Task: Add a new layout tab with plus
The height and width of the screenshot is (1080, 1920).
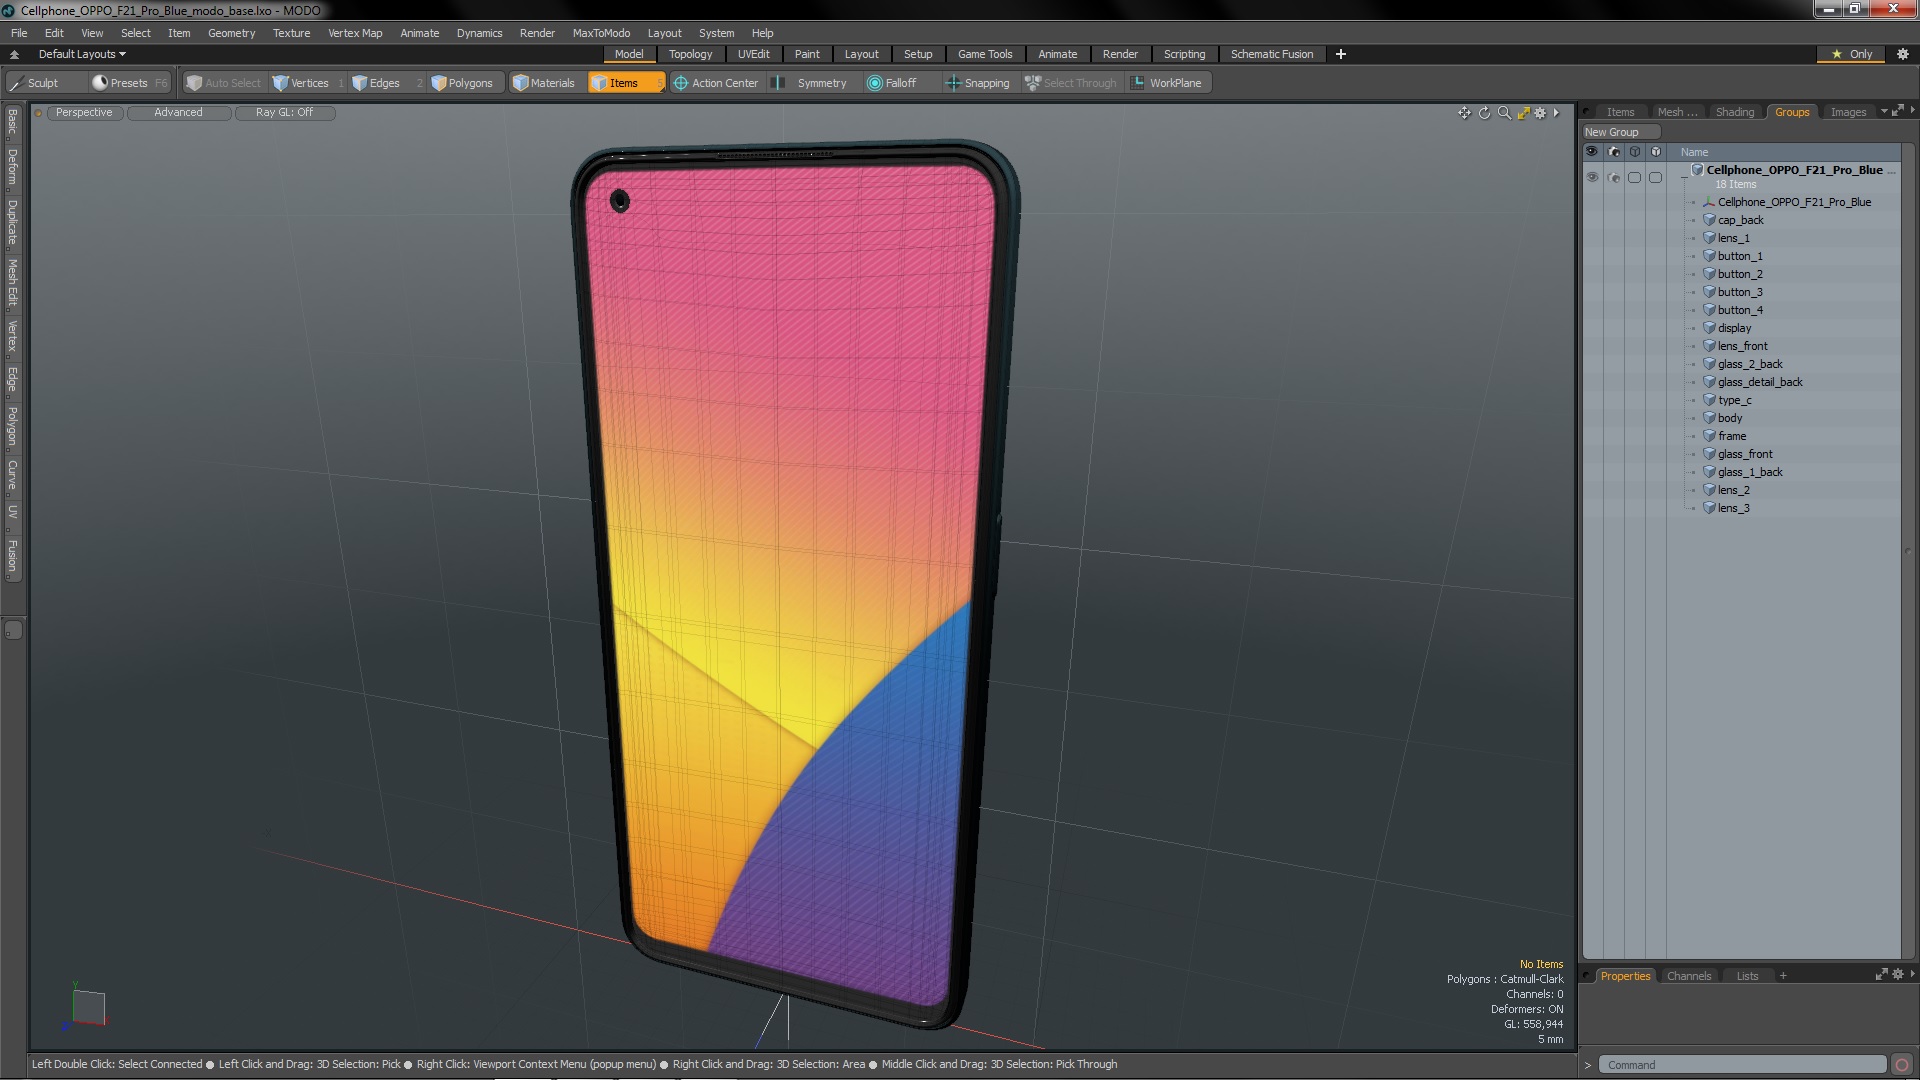Action: pyautogui.click(x=1341, y=54)
